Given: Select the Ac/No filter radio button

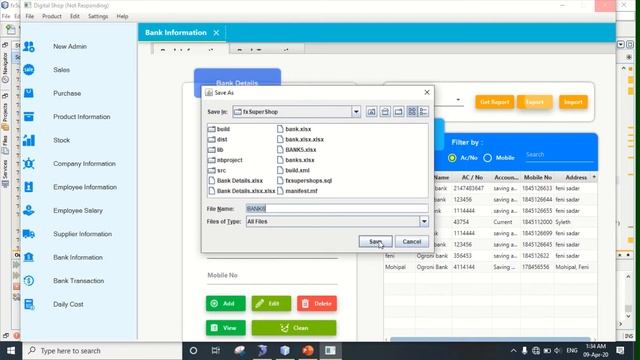Looking at the screenshot, I should pyautogui.click(x=452, y=158).
